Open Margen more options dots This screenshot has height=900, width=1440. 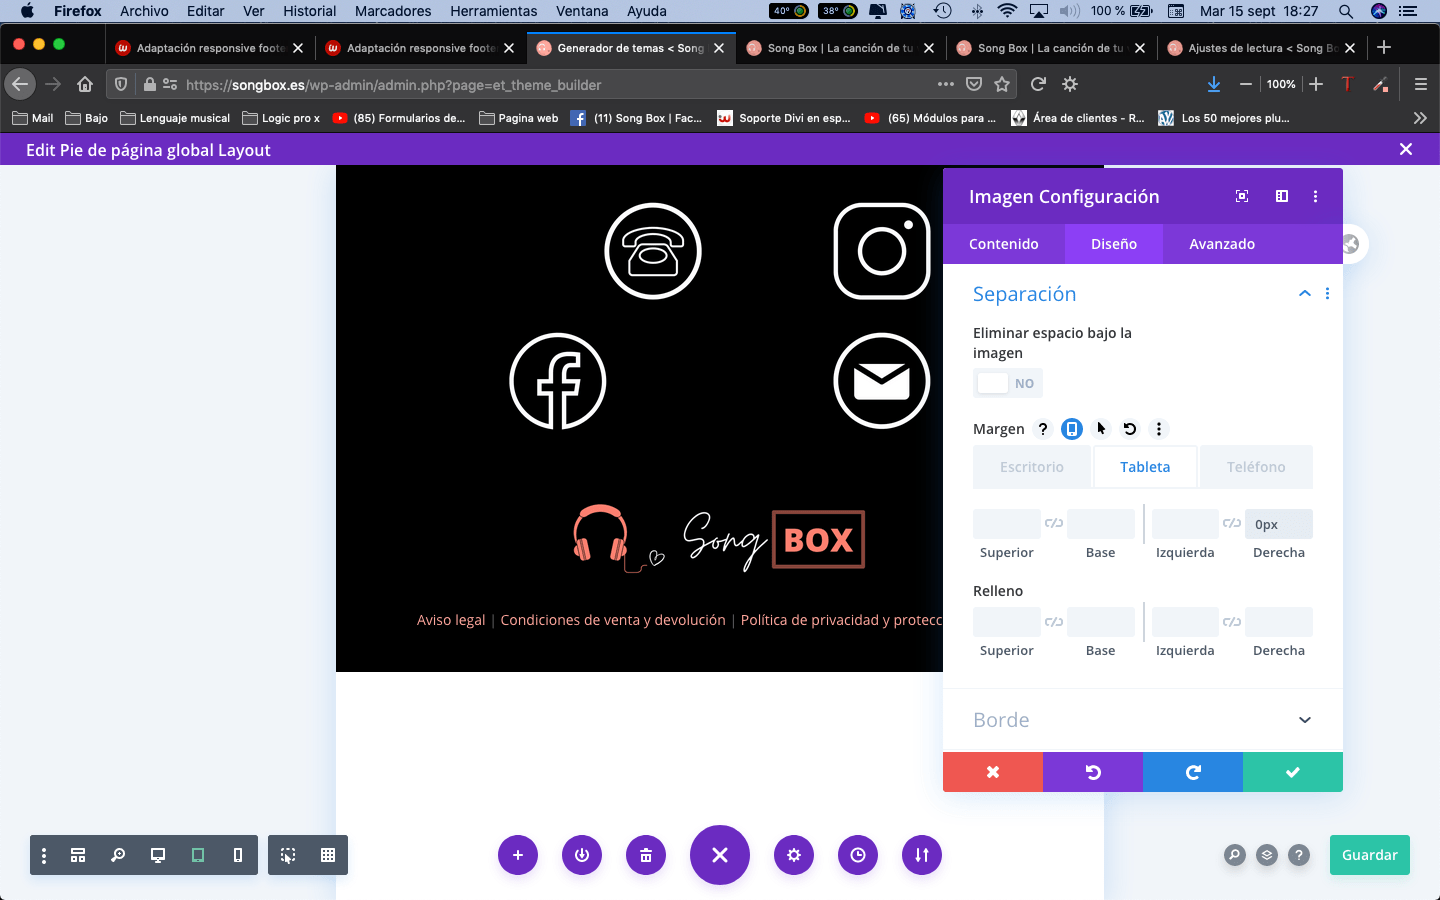pos(1159,429)
